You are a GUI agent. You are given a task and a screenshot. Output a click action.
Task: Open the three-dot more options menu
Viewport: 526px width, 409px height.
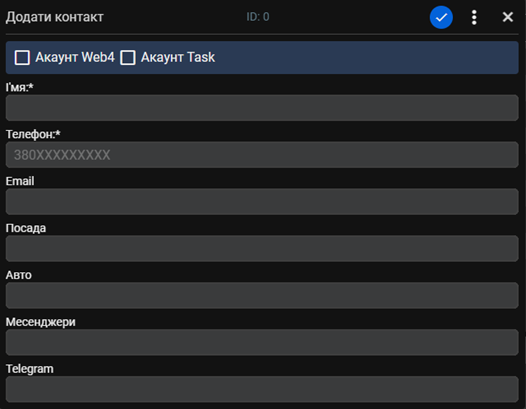point(474,17)
